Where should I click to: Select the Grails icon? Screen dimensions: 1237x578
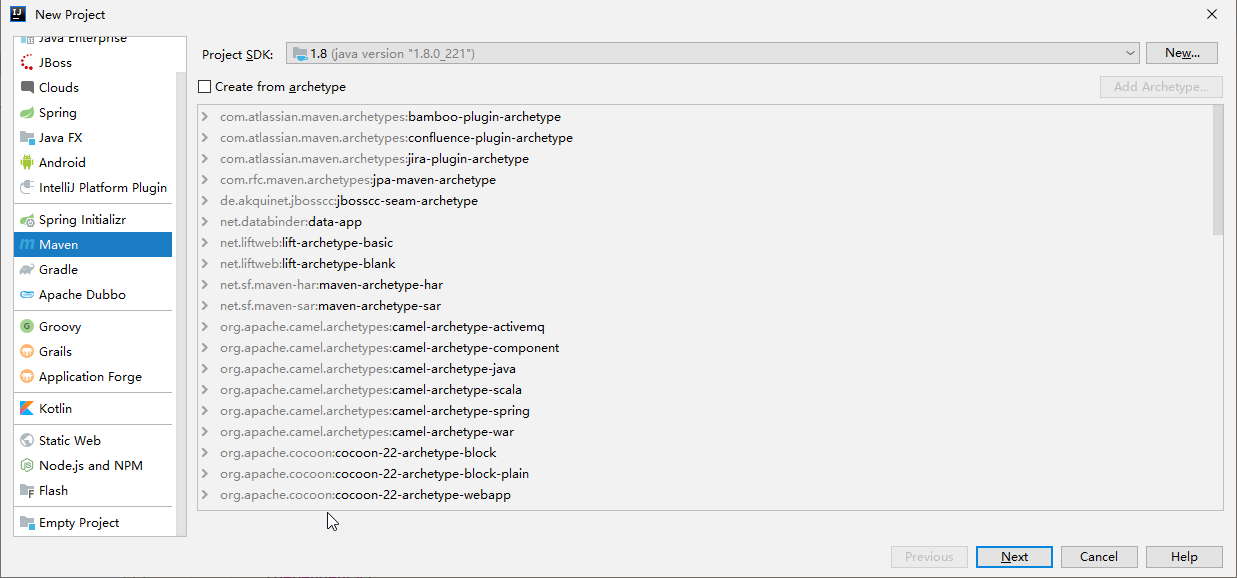click(x=27, y=352)
